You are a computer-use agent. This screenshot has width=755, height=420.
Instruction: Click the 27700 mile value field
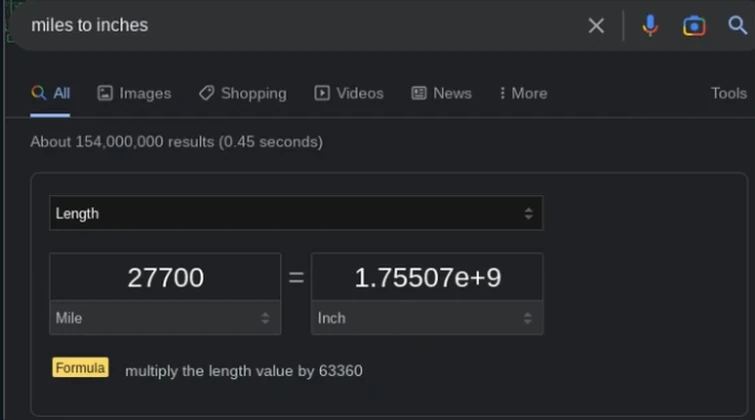(x=165, y=277)
